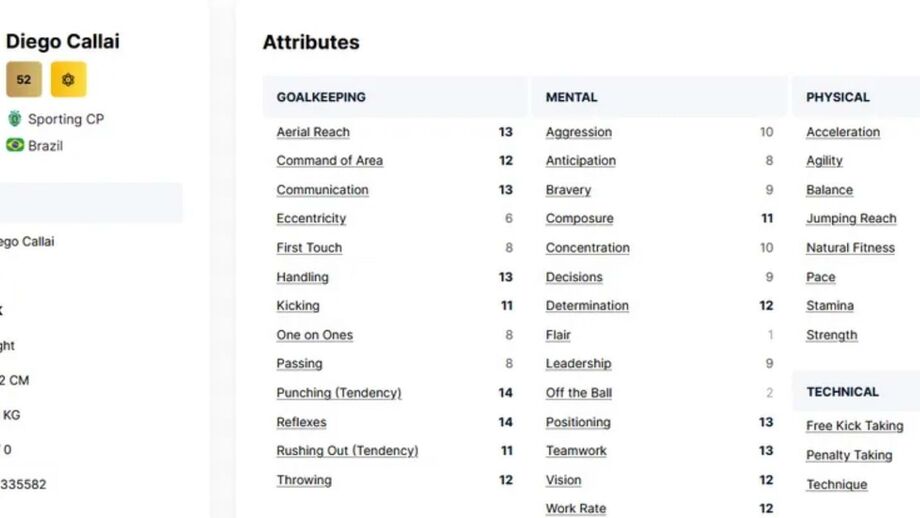The image size is (920, 518).
Task: Click the Off the Ball link
Action: click(x=578, y=393)
